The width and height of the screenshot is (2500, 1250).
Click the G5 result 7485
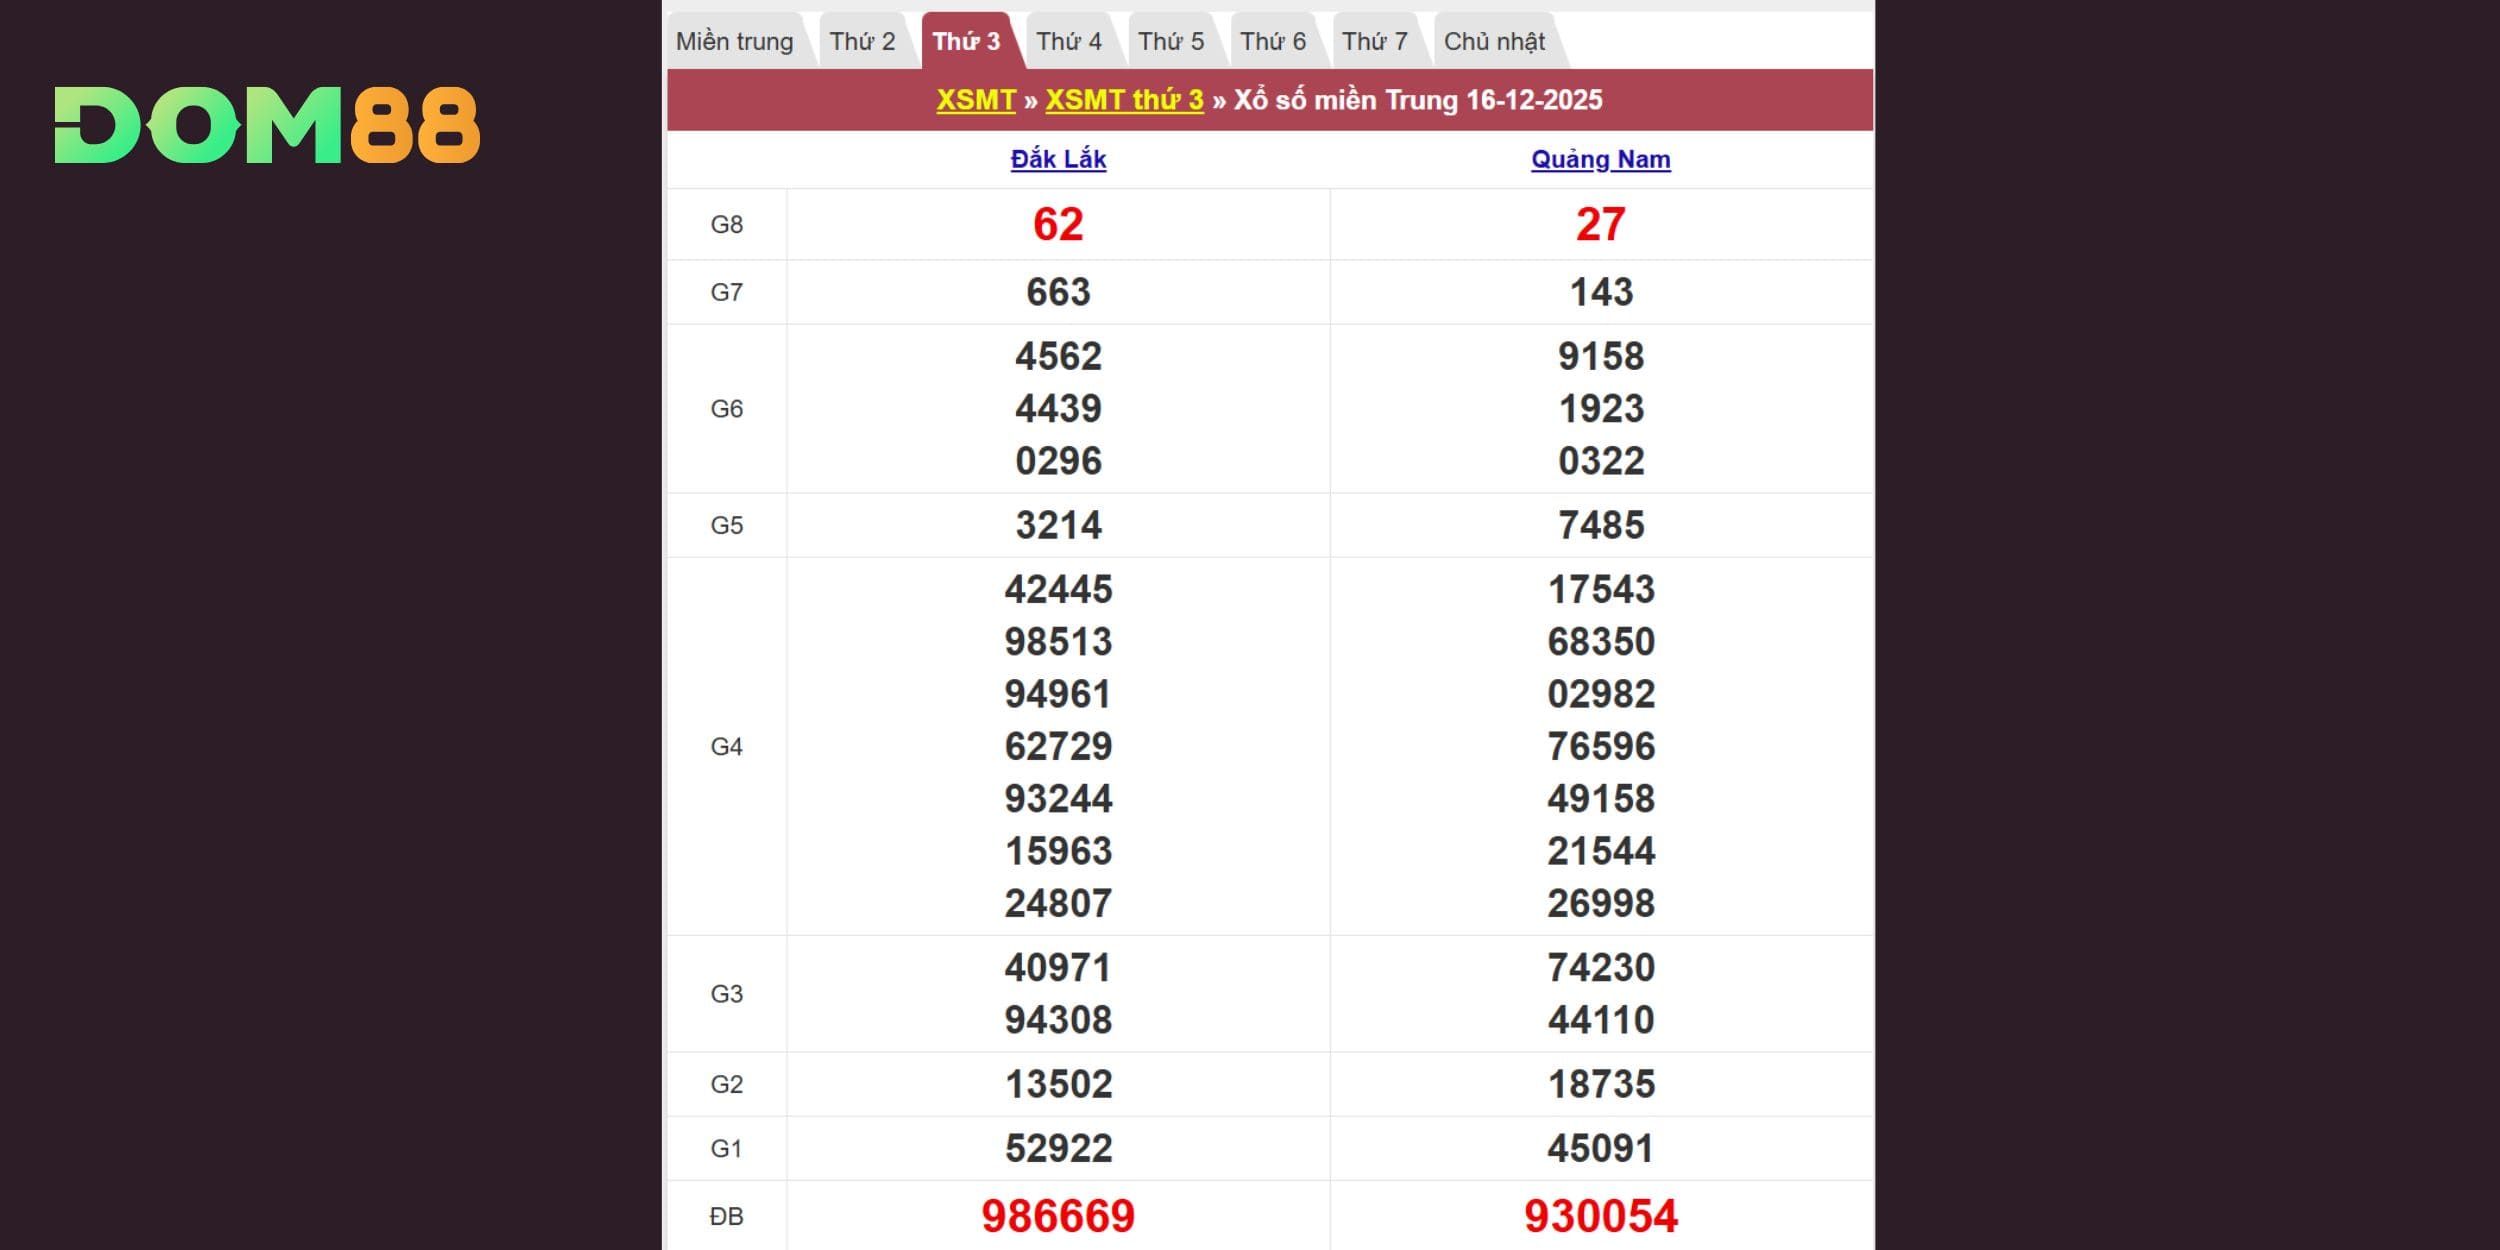[1600, 525]
